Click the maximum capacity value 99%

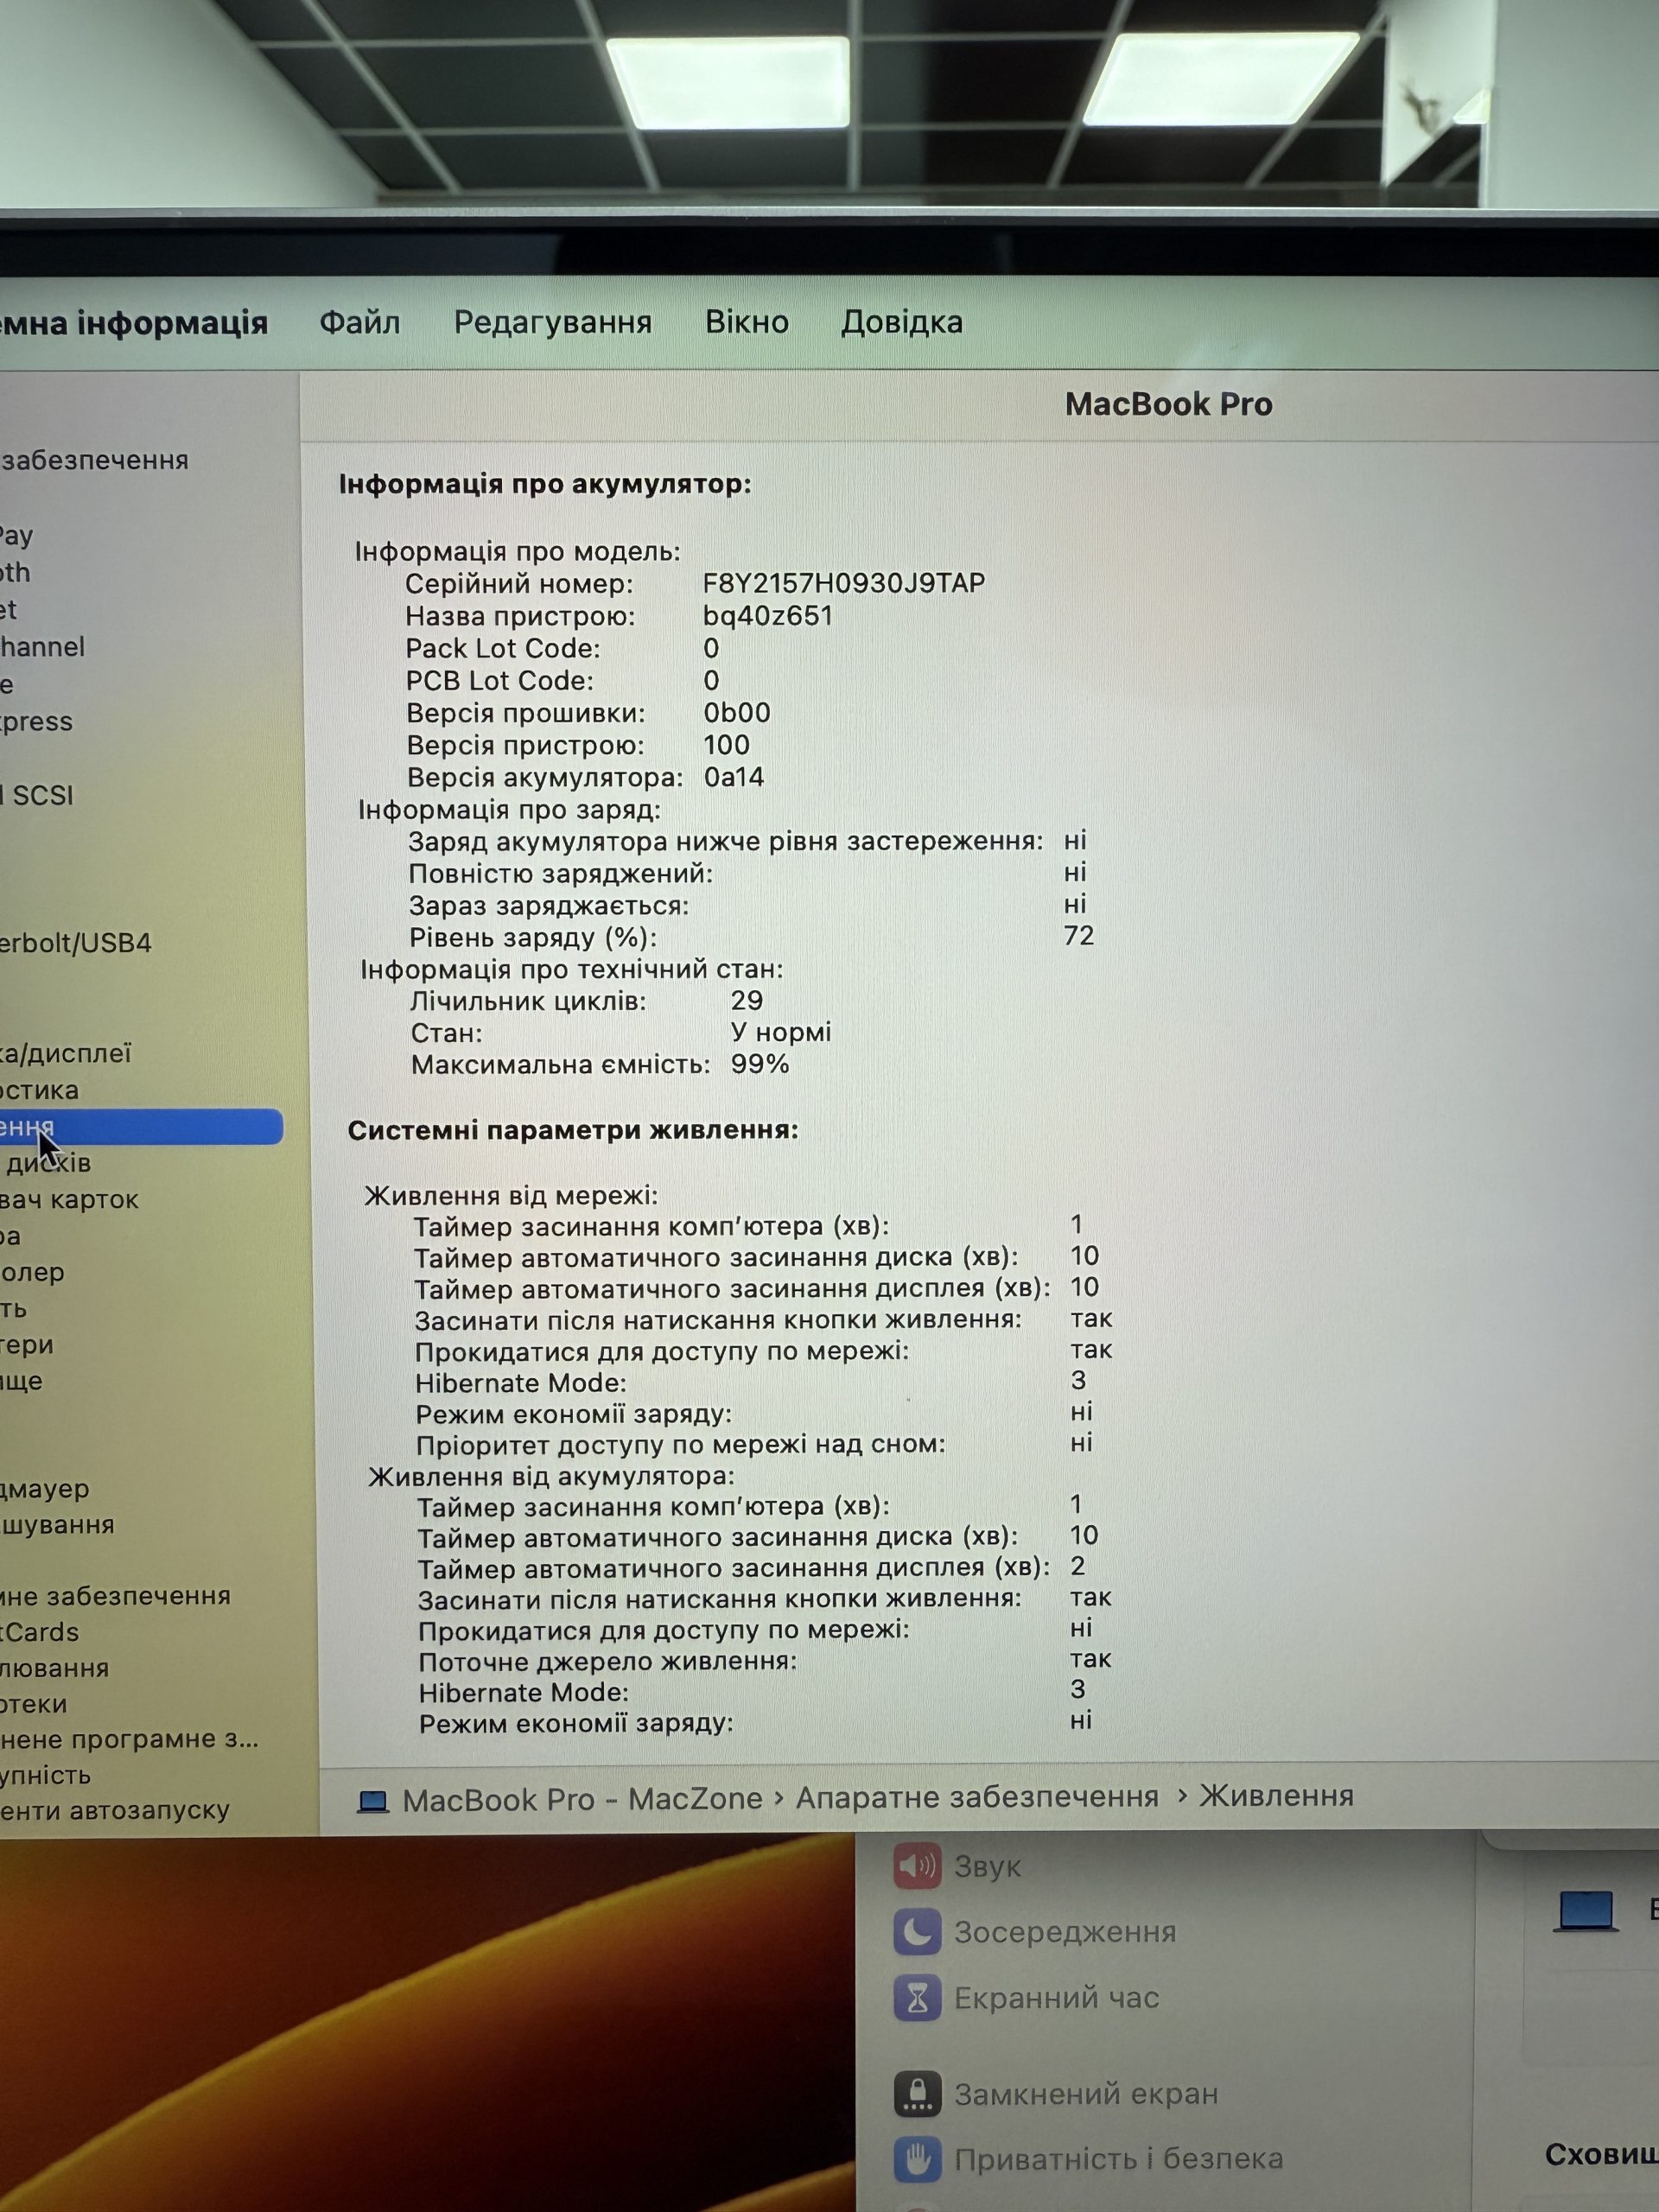(760, 1064)
